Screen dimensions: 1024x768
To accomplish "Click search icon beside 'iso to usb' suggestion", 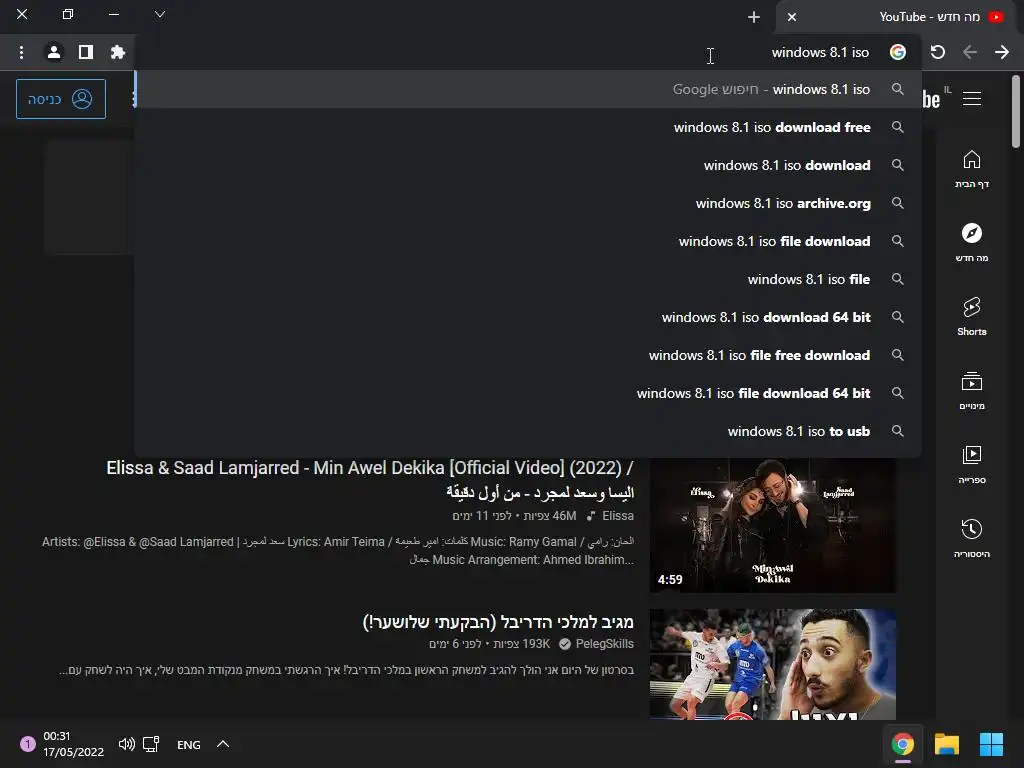I will click(898, 431).
